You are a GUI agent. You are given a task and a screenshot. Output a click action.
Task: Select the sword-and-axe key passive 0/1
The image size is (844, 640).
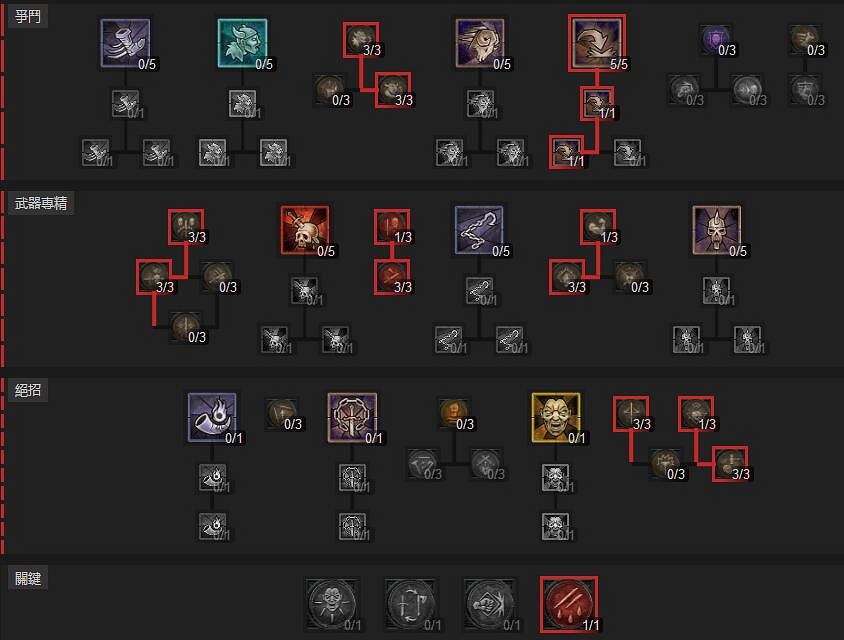(411, 604)
